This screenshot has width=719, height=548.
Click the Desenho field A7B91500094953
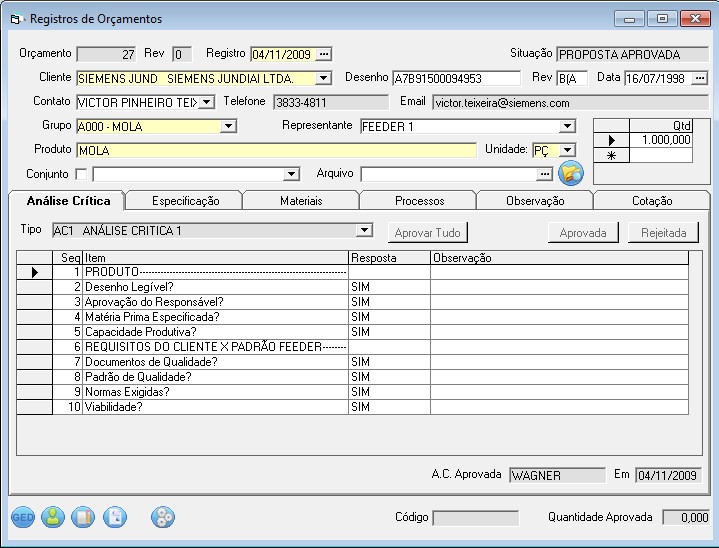click(x=456, y=78)
